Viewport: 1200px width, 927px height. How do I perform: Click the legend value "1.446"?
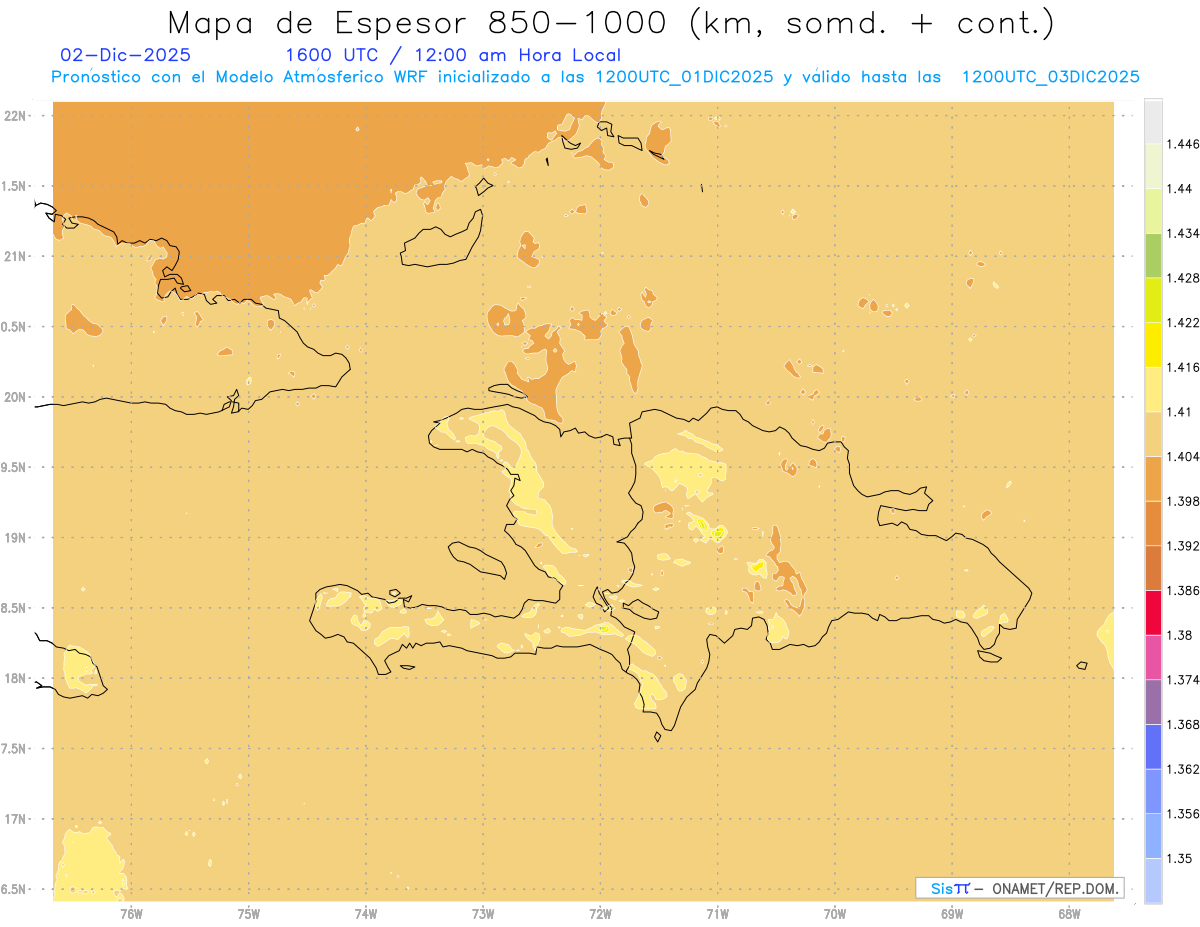pos(1183,144)
